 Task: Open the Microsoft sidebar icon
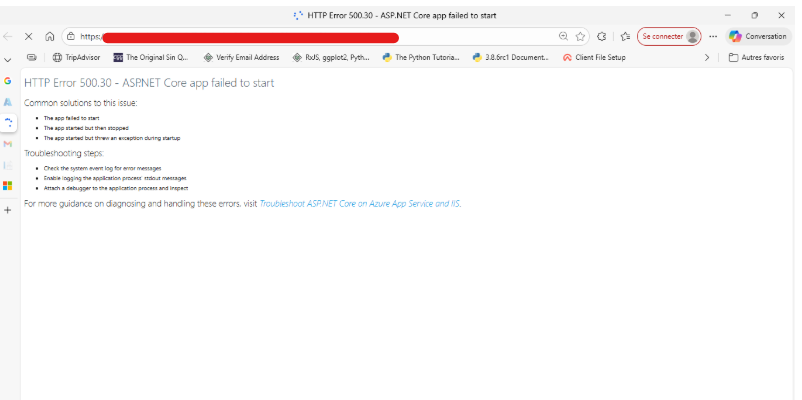8,186
